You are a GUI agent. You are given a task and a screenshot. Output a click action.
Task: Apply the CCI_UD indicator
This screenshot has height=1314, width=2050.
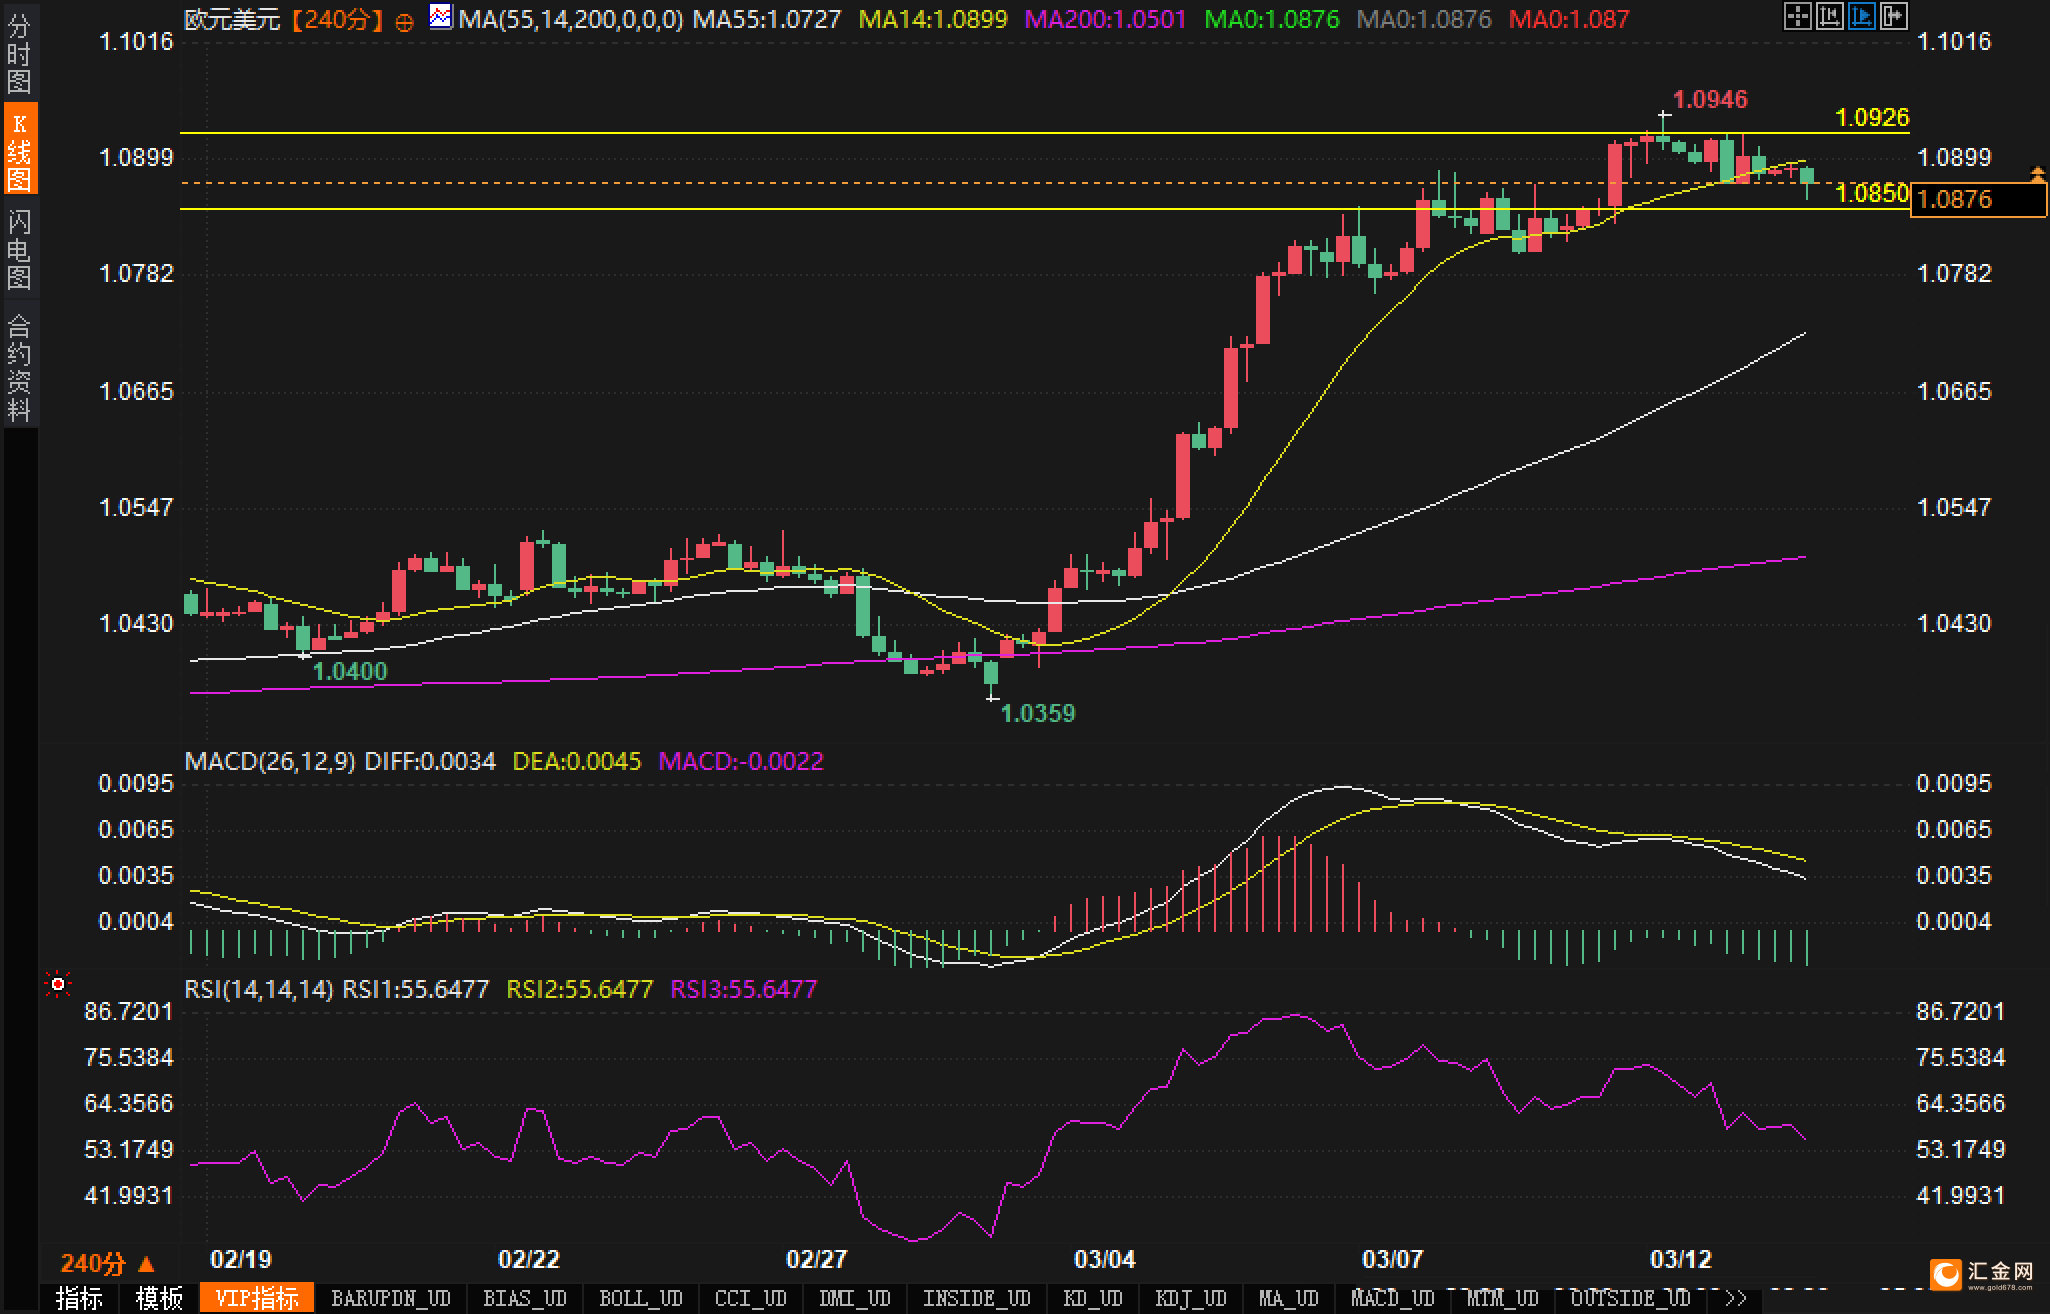(x=751, y=1298)
